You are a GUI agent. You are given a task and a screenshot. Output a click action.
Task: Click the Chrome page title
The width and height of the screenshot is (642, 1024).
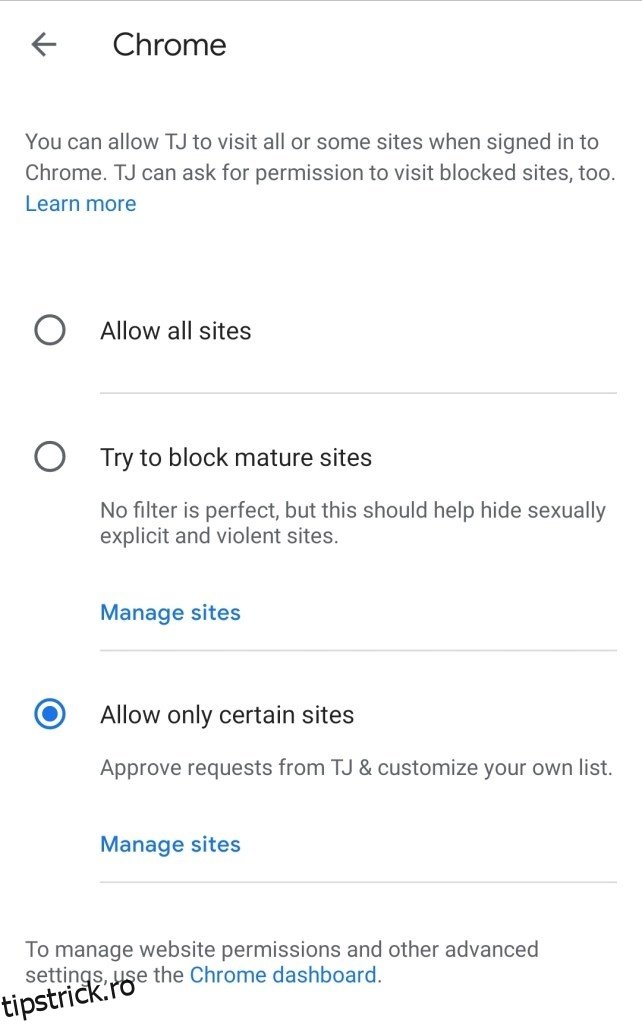tap(169, 45)
